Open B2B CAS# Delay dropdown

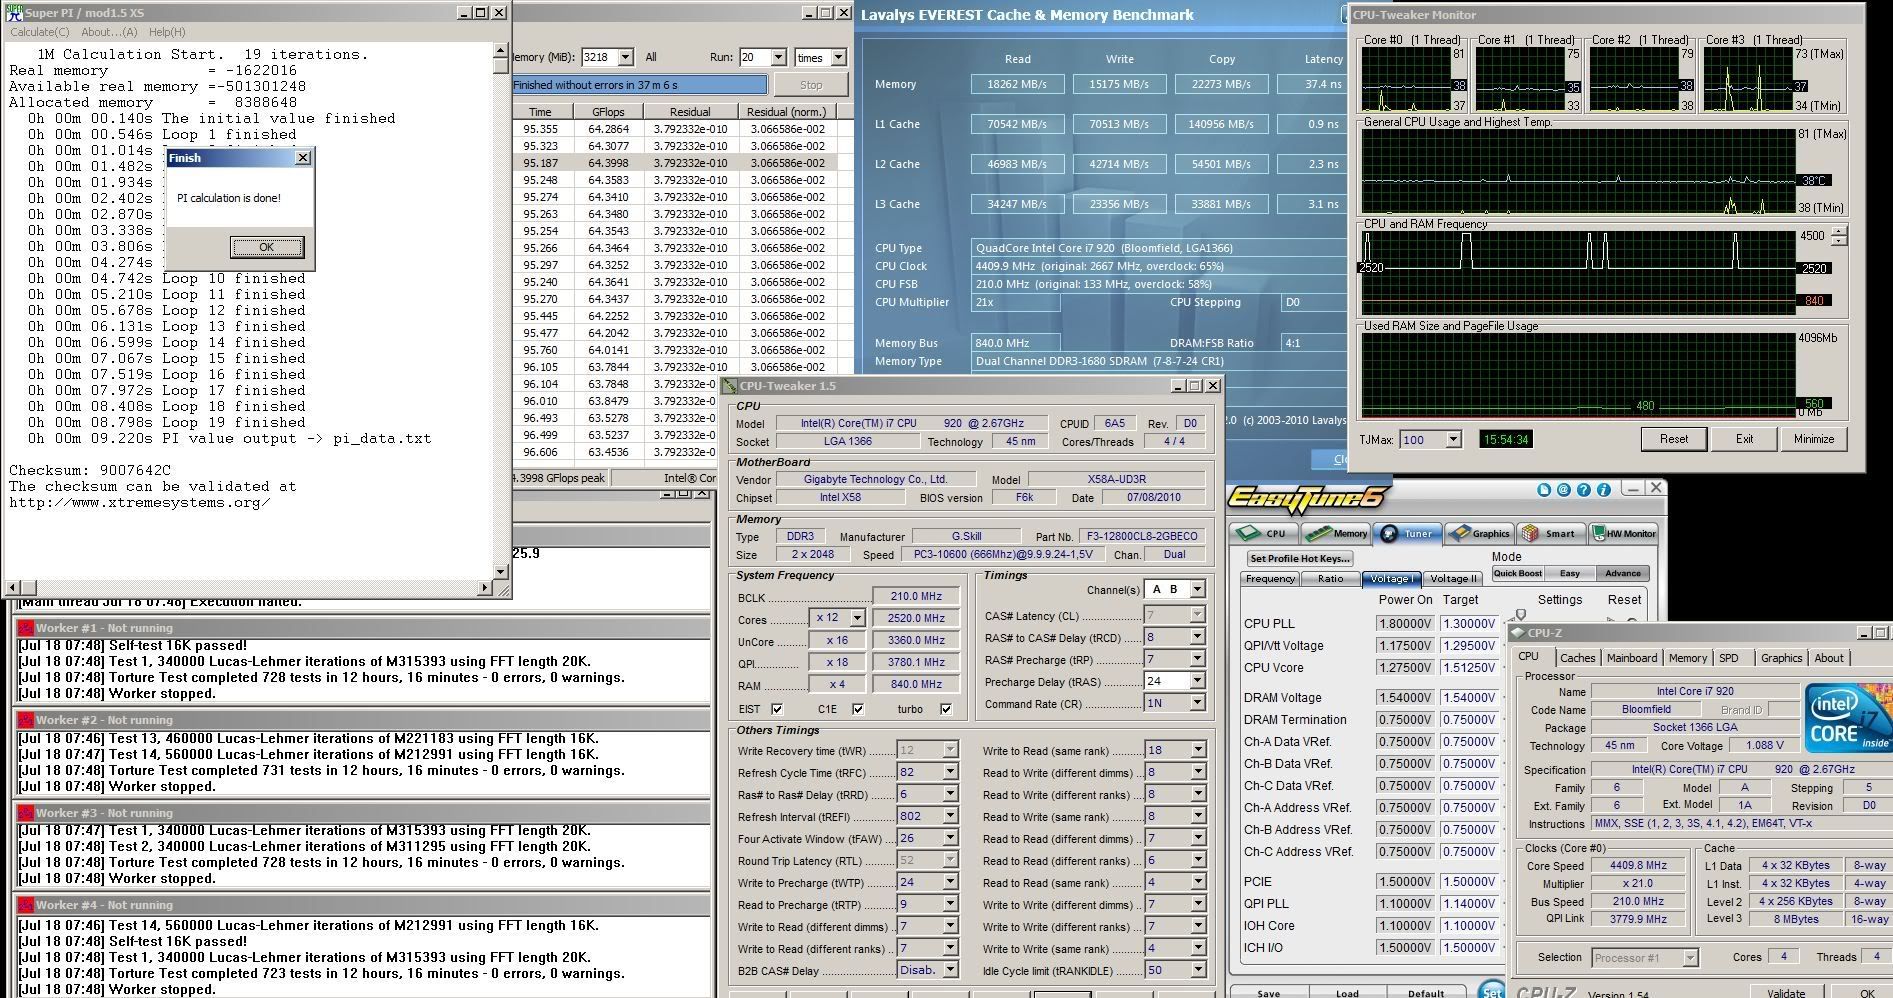(x=950, y=970)
